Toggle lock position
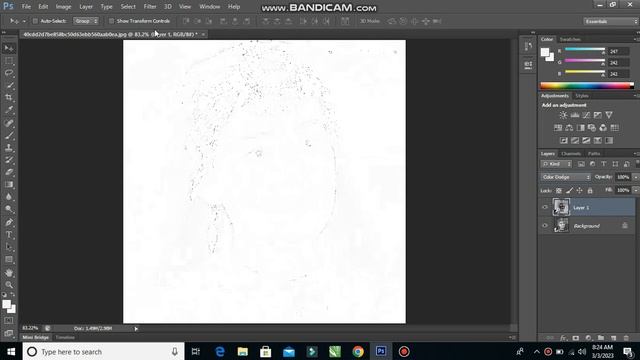This screenshot has width=640, height=360. coord(580,191)
